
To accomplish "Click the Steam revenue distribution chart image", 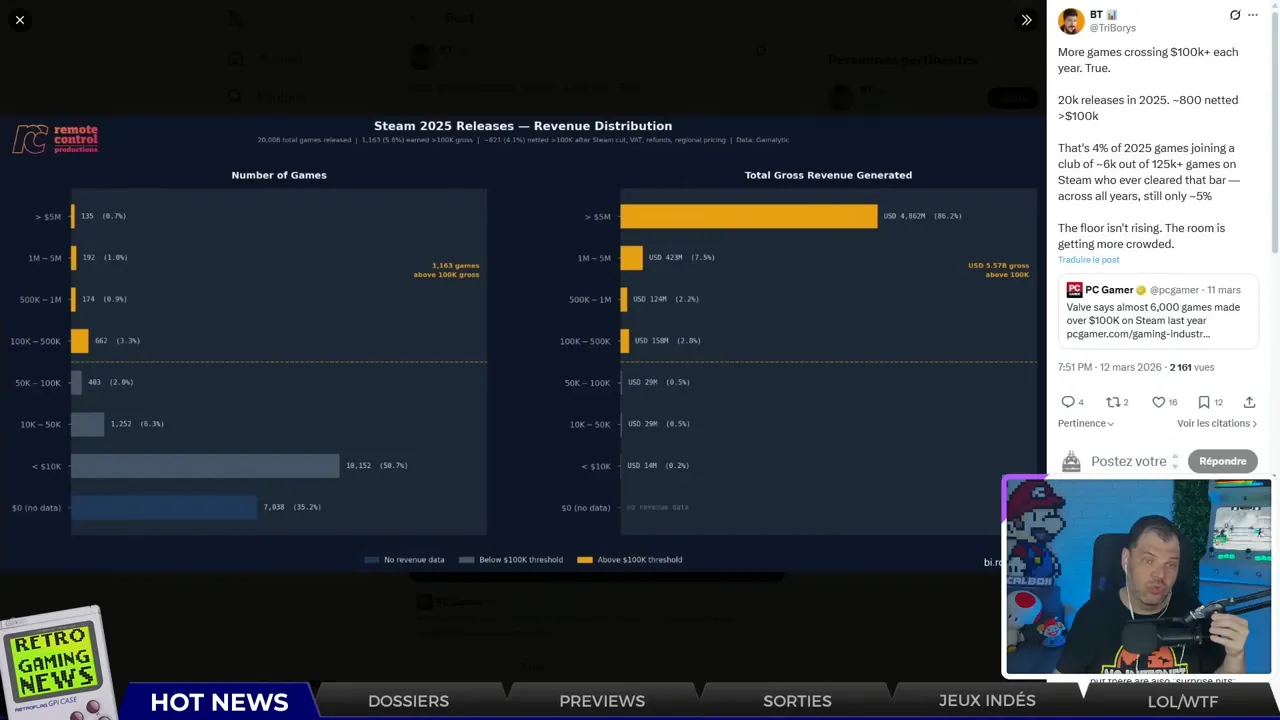I will pos(520,340).
